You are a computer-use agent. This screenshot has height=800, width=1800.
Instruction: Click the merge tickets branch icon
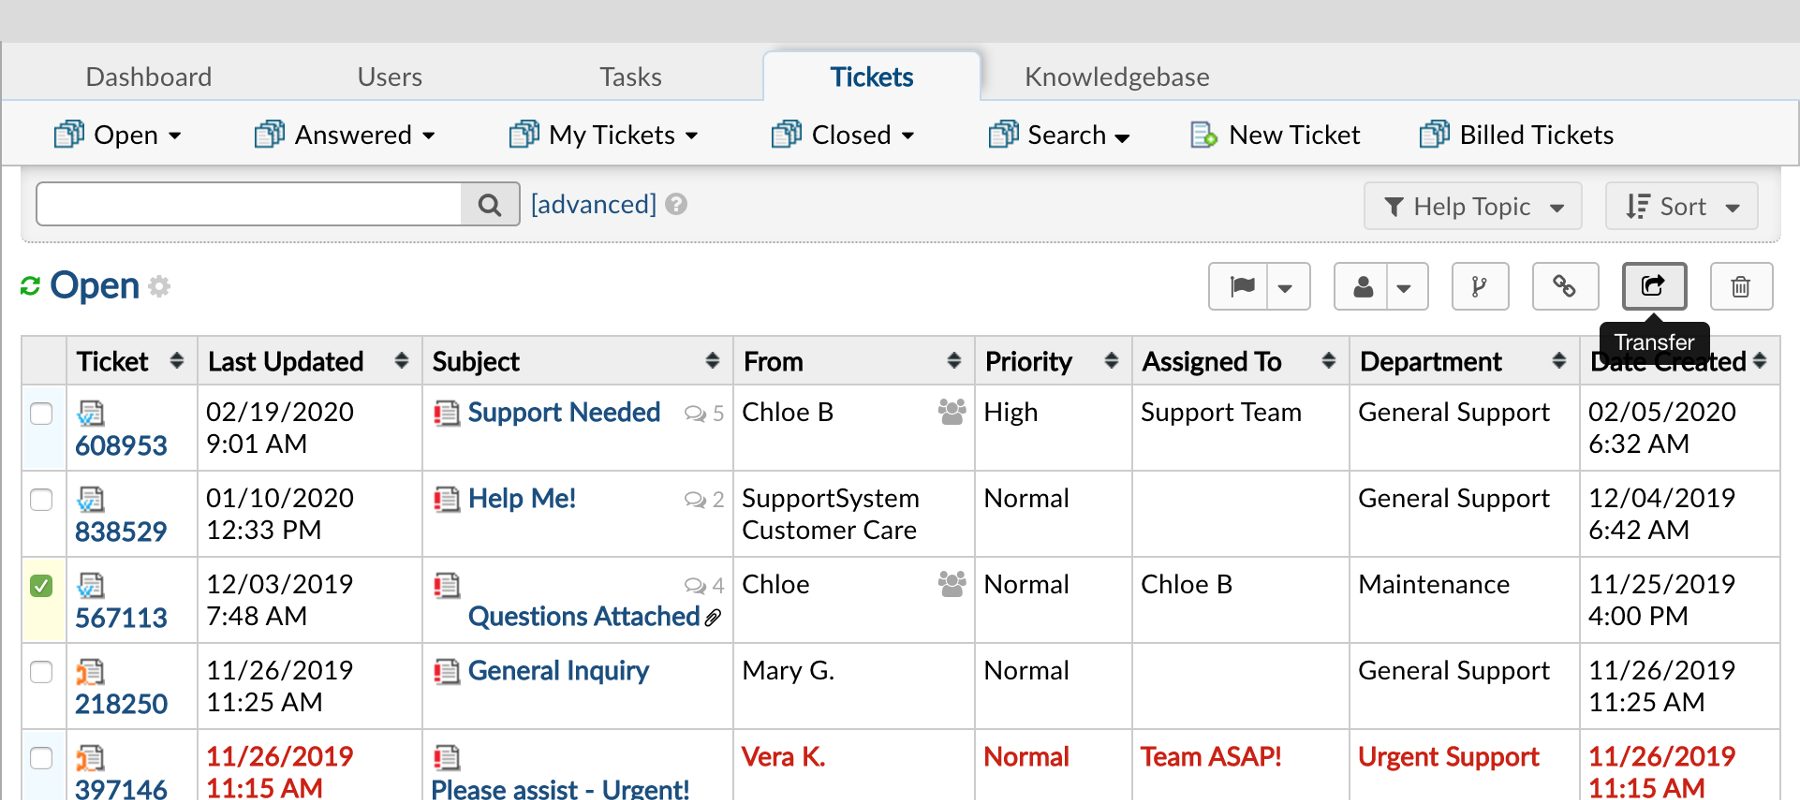1480,287
